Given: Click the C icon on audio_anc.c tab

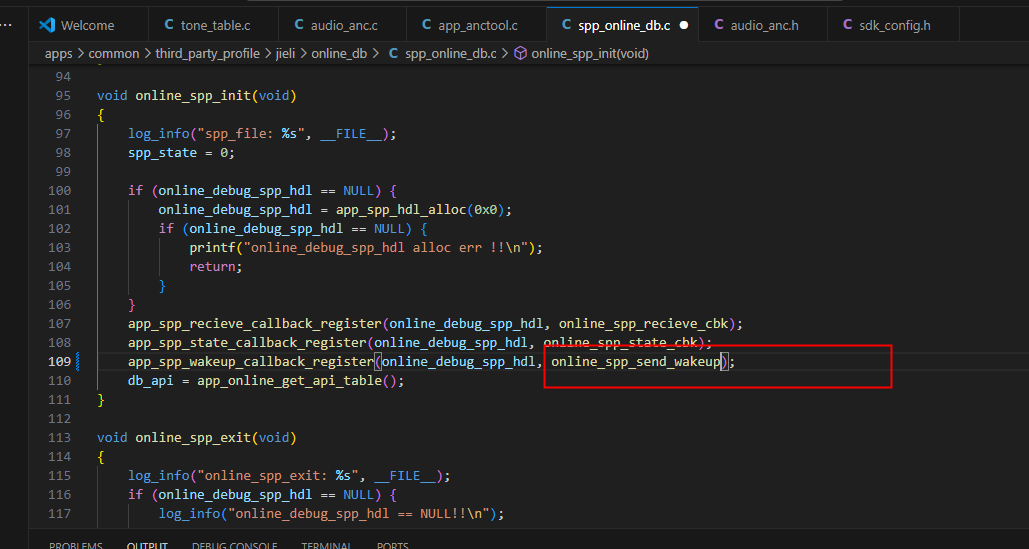Looking at the screenshot, I should [299, 25].
